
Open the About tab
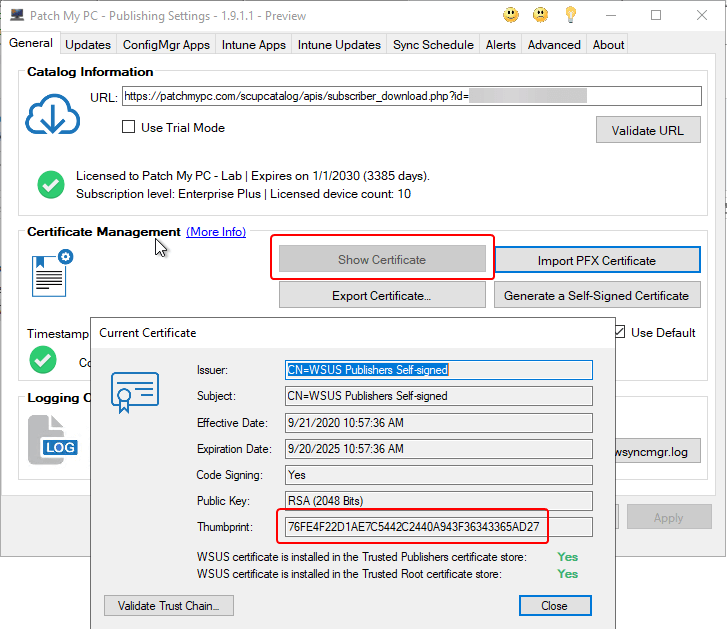pos(608,45)
